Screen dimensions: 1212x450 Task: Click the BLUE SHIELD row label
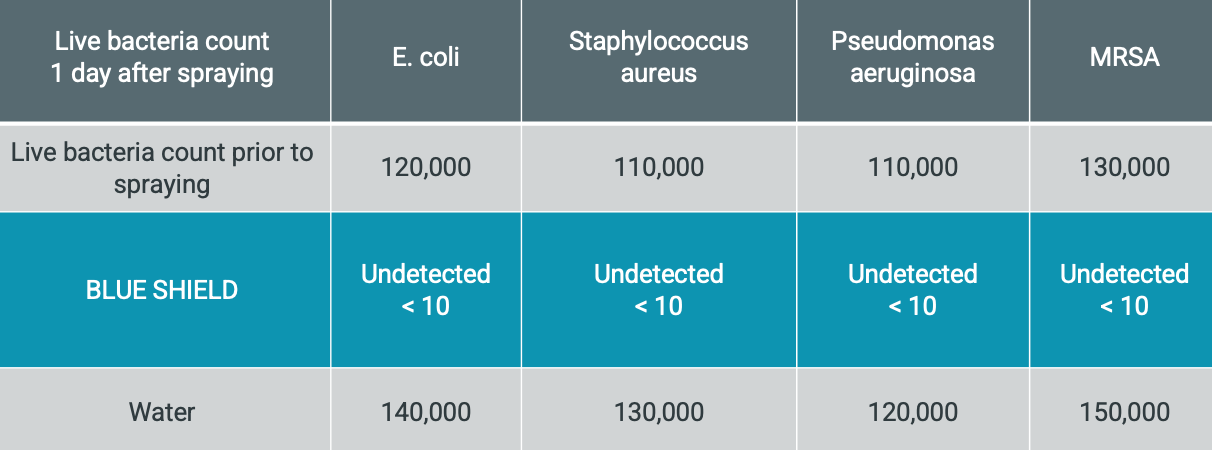click(162, 290)
